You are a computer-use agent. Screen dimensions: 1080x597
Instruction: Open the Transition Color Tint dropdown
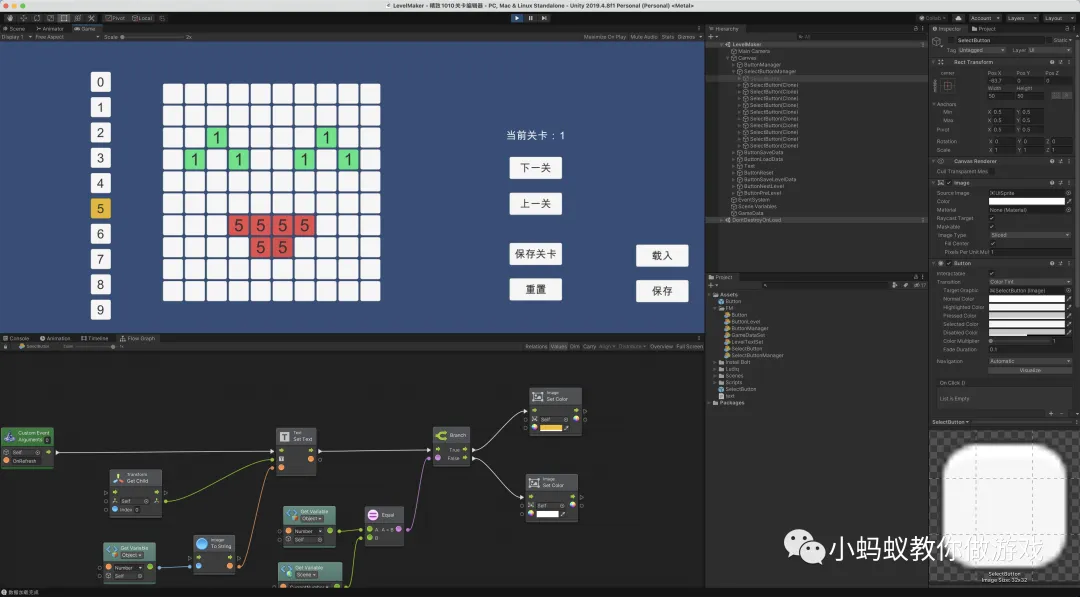1030,282
